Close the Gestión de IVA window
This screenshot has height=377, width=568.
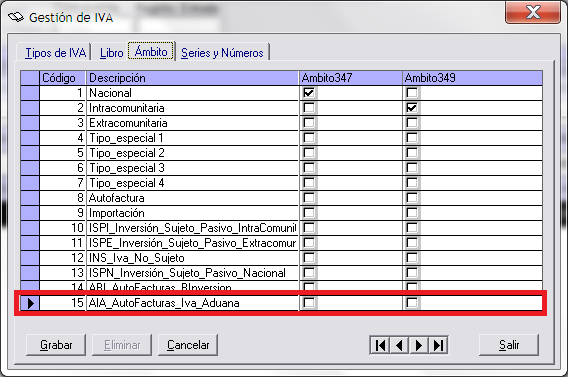[533, 12]
